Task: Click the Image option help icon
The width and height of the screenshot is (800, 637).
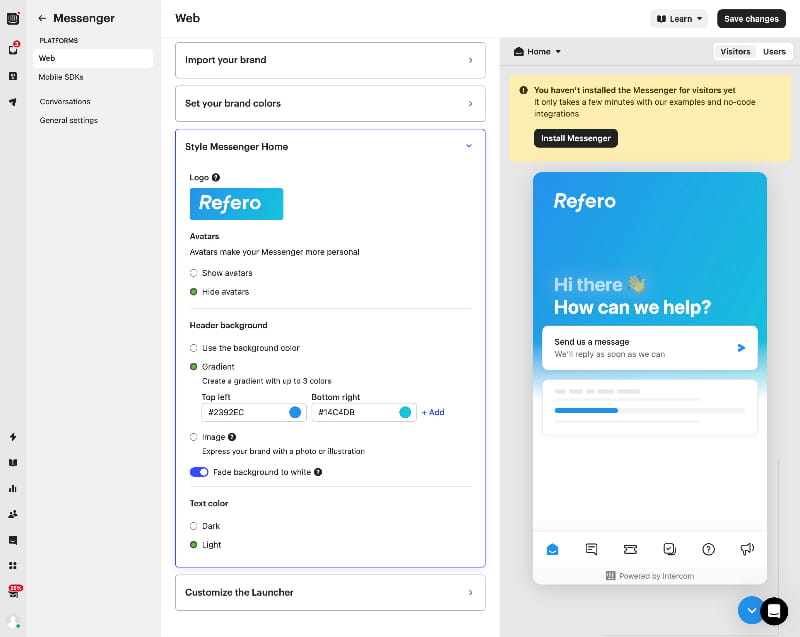Action: click(x=232, y=437)
